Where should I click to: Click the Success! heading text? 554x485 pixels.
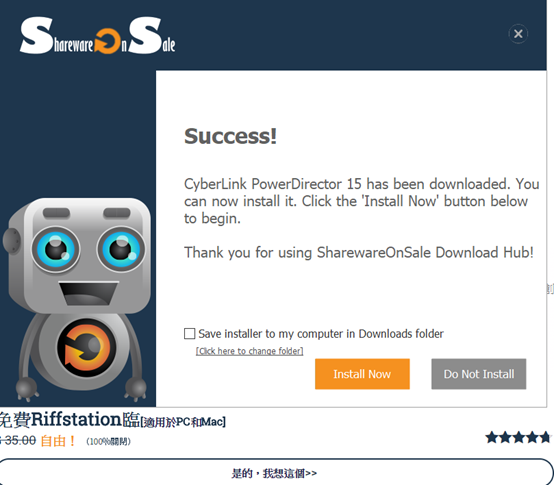tap(230, 136)
